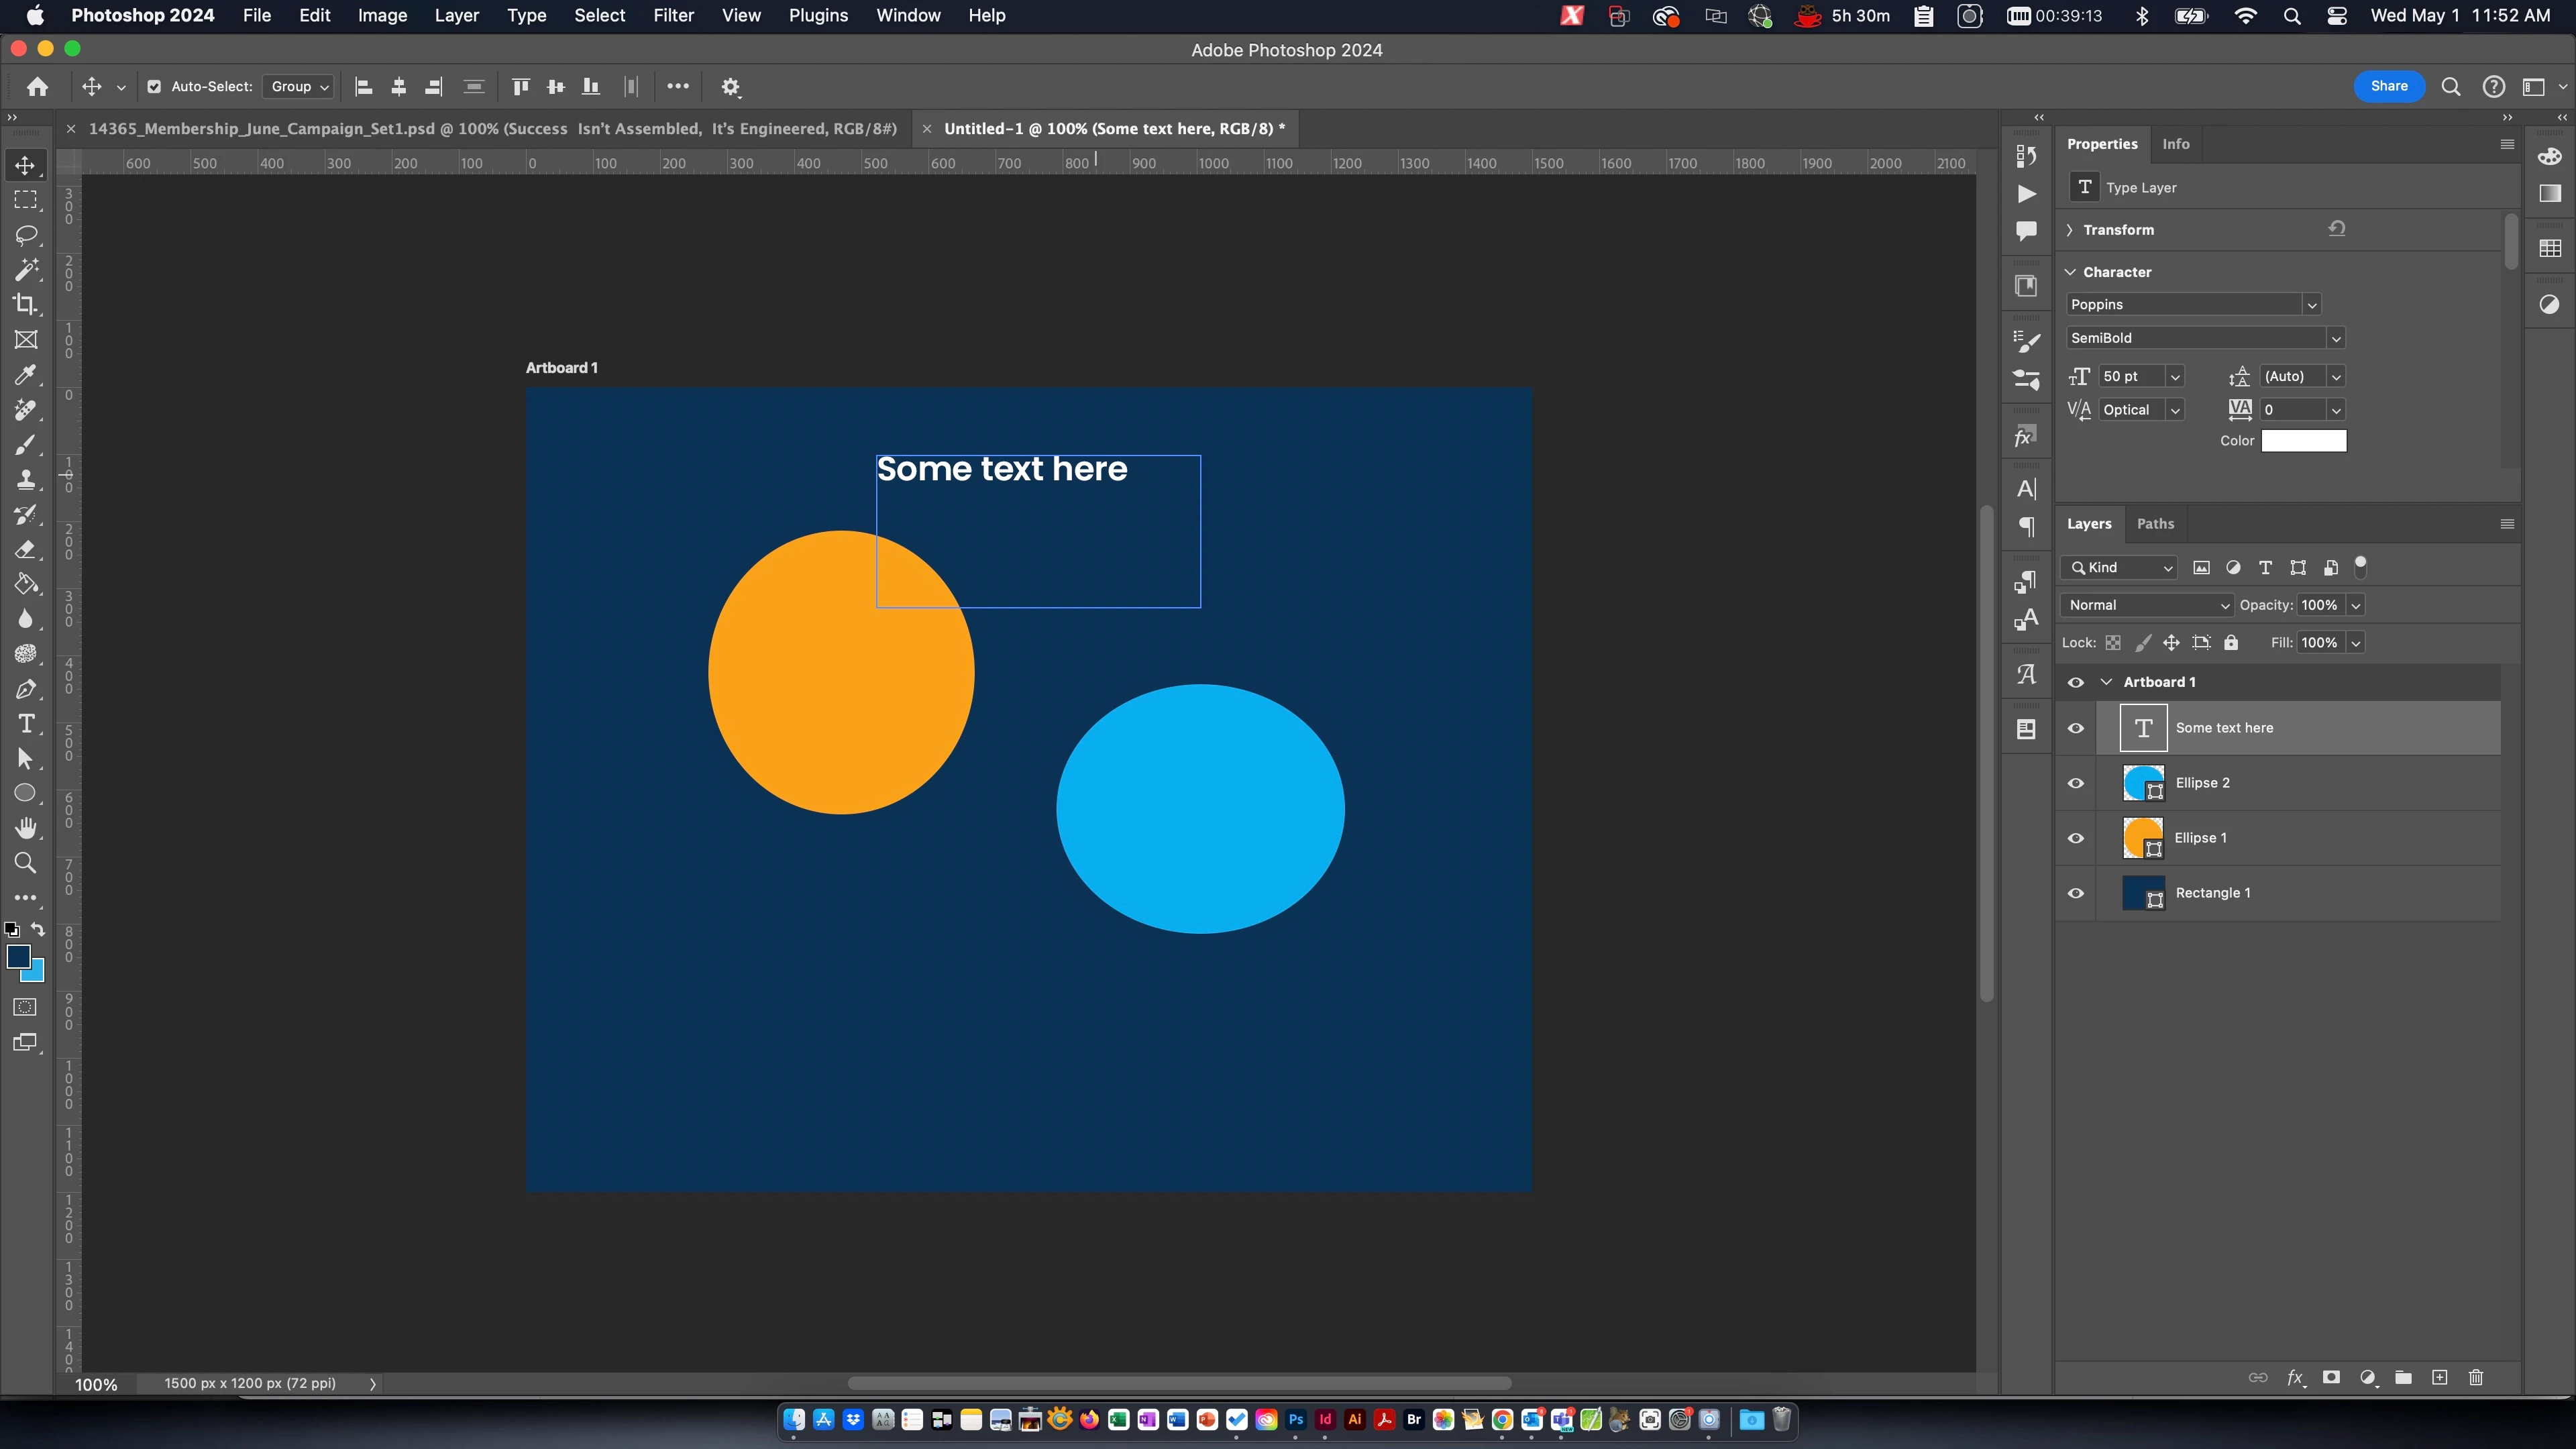The height and width of the screenshot is (1449, 2576).
Task: Click the create new layer icon
Action: tap(2439, 1377)
